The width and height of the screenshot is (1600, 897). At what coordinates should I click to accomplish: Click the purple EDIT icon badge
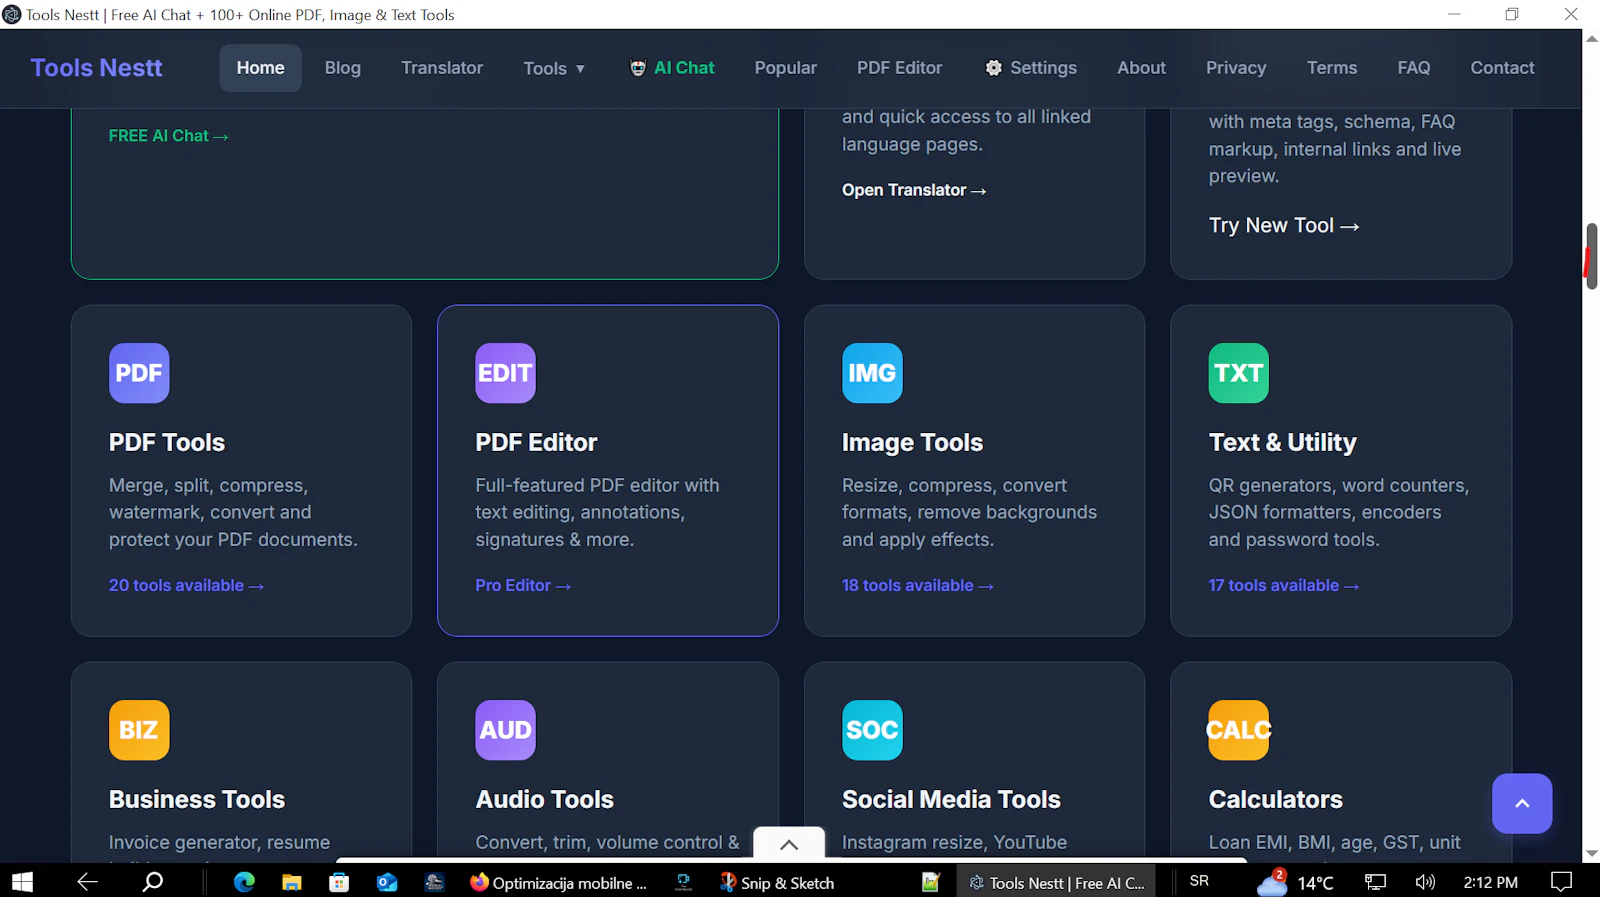(x=505, y=373)
